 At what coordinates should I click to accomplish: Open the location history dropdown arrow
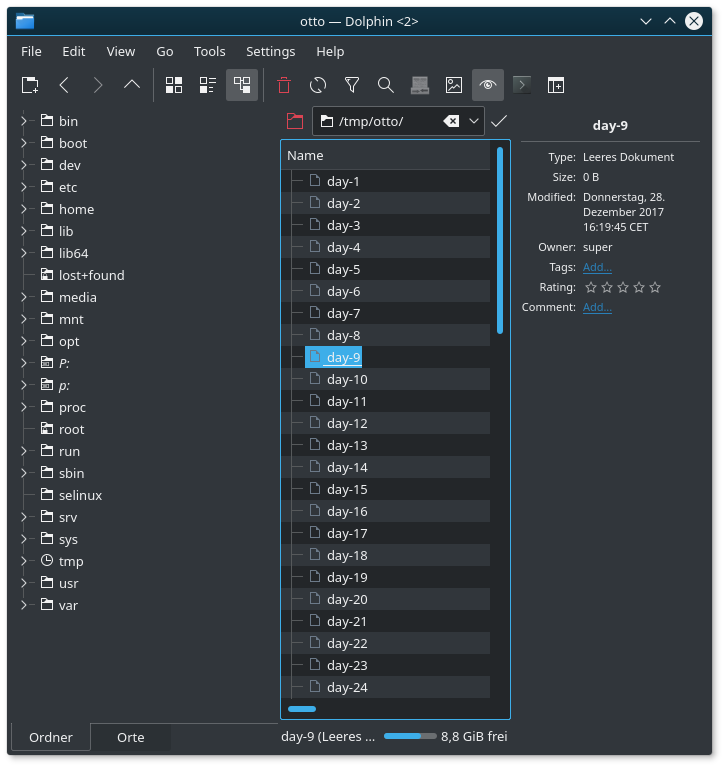tap(474, 121)
